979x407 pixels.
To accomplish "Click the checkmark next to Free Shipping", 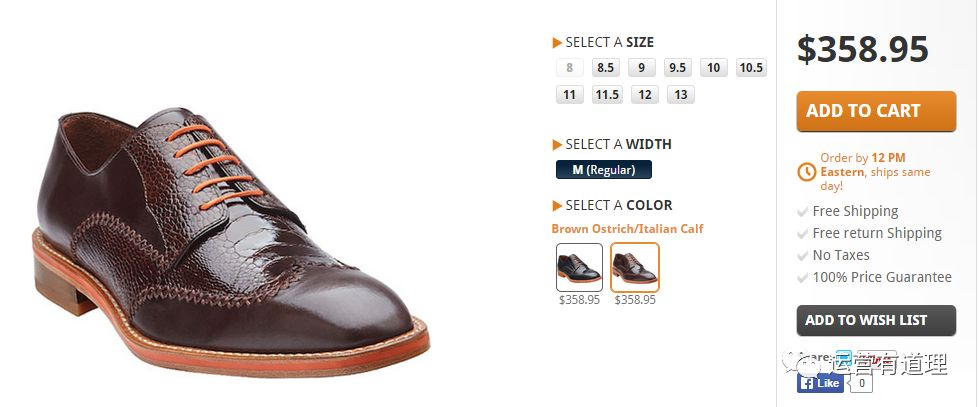I will coord(803,212).
